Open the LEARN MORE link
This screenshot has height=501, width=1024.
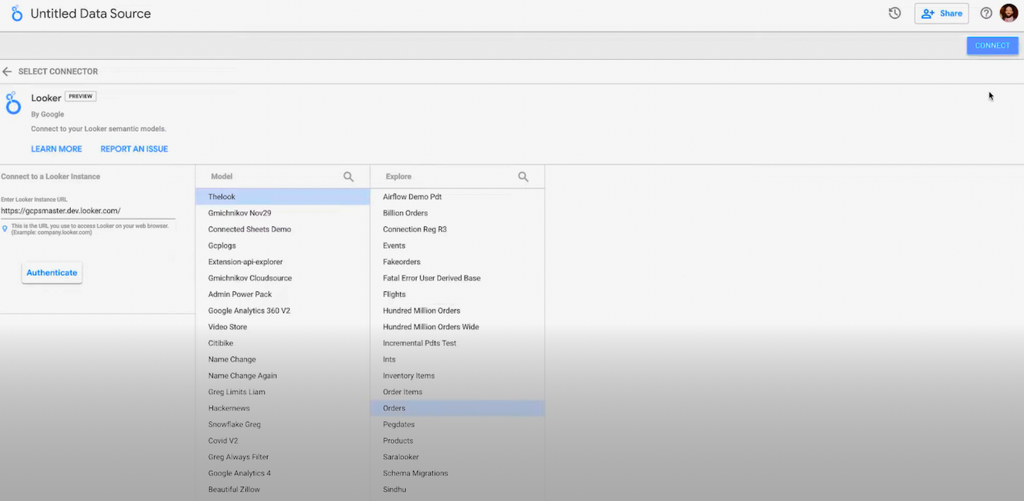[x=57, y=149]
